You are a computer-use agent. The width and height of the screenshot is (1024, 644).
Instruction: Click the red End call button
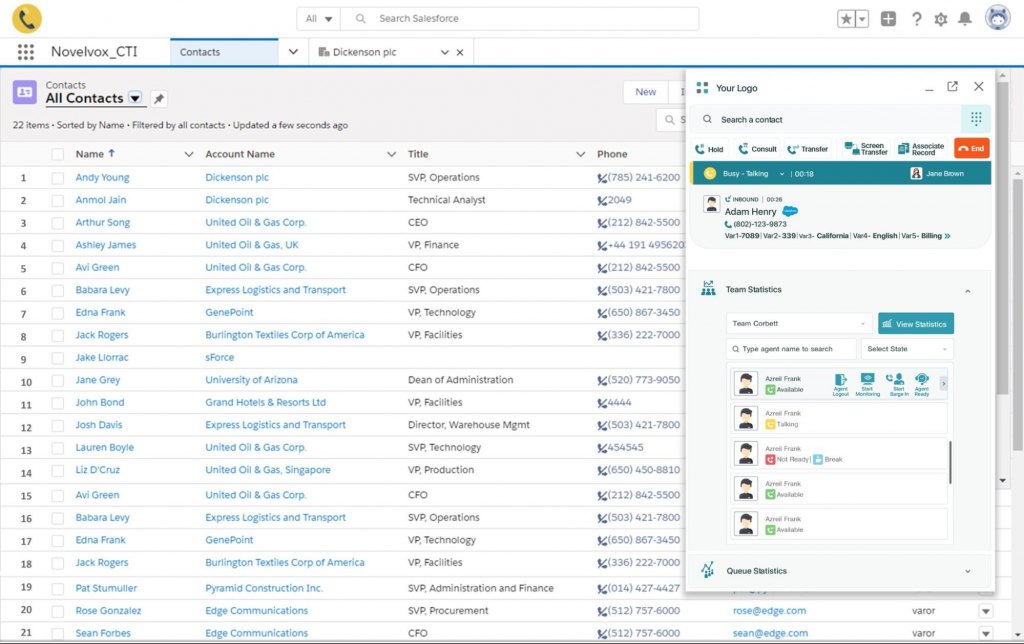(x=971, y=148)
